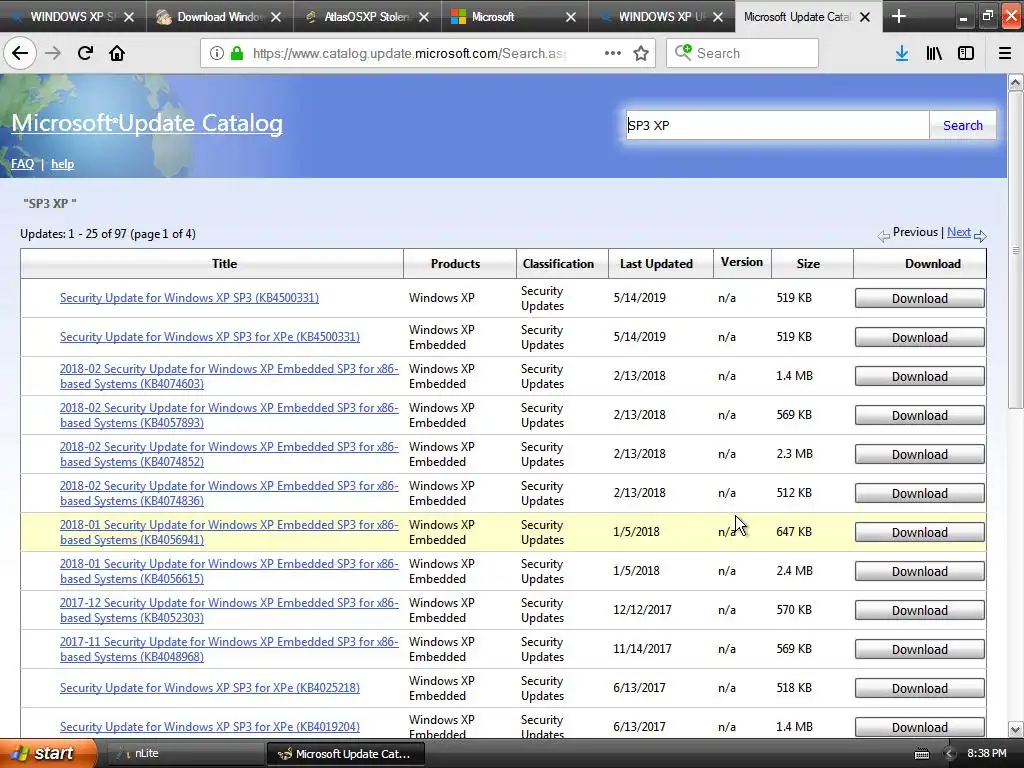Switch to the Microsoft tab
Screen dimensions: 1024x768
point(515,16)
